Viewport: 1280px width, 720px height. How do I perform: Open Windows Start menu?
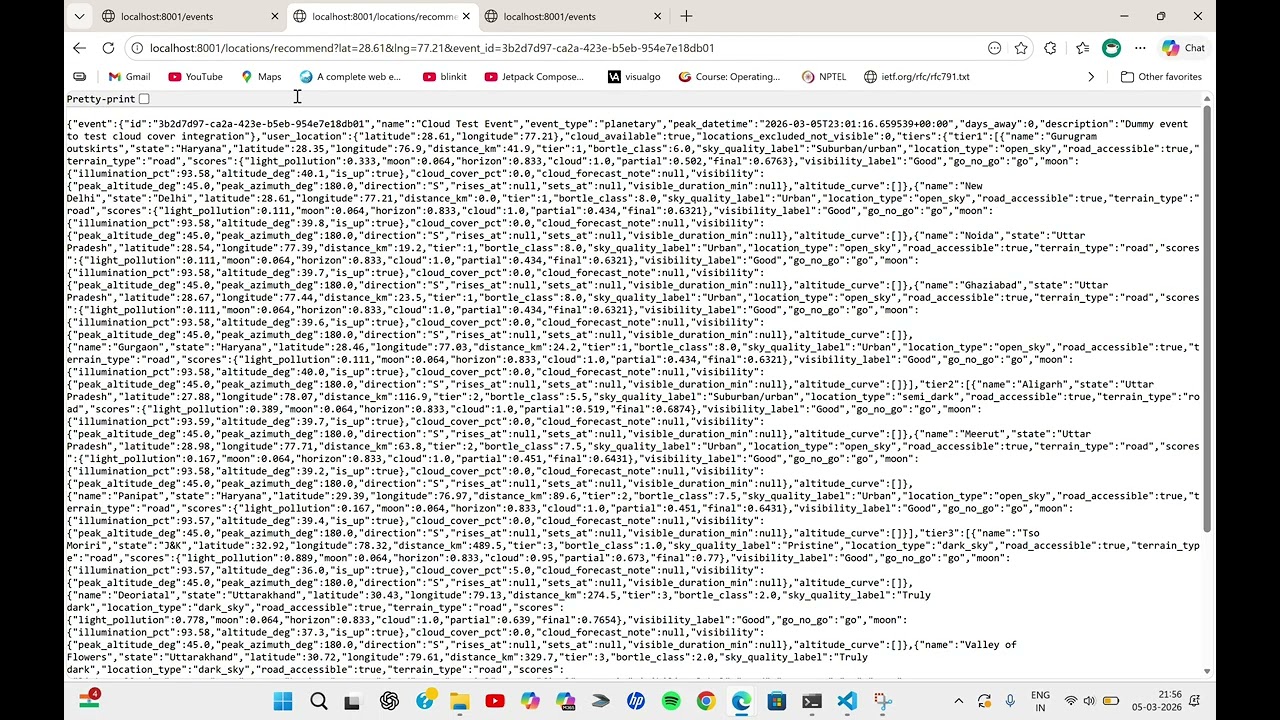(x=283, y=701)
